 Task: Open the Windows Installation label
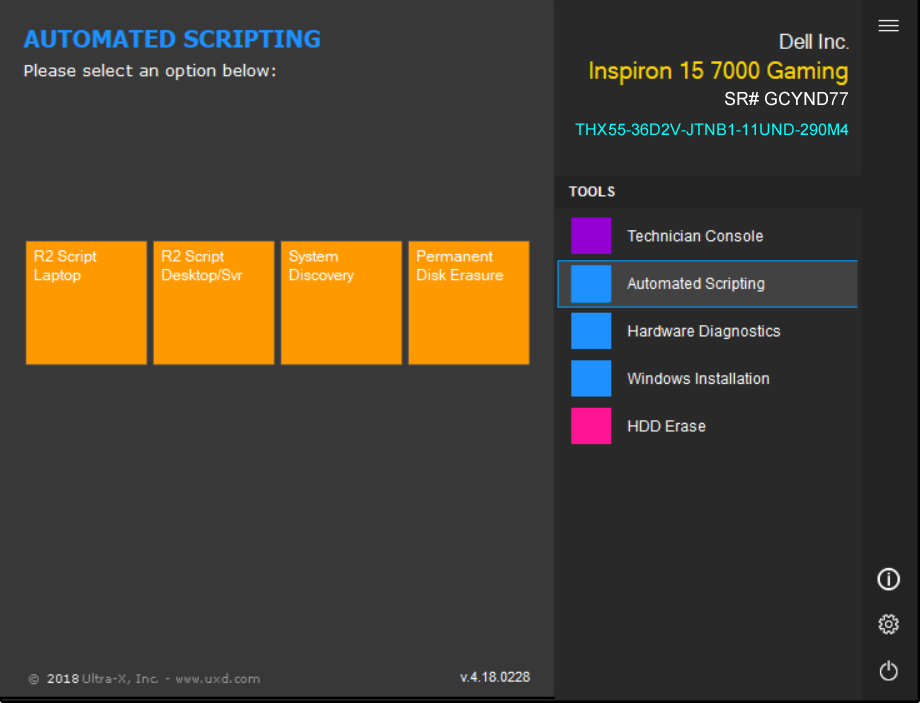[x=698, y=378]
